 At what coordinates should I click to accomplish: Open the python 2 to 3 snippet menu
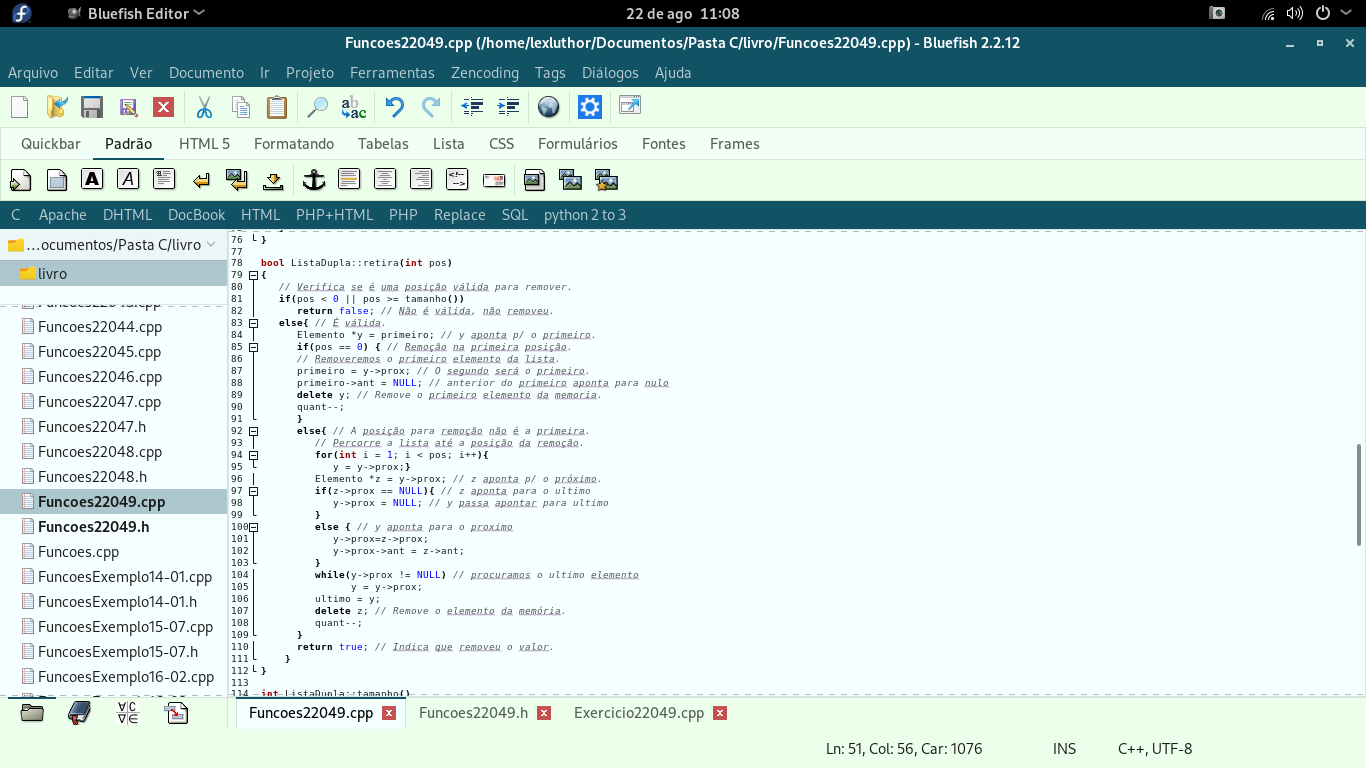click(585, 215)
